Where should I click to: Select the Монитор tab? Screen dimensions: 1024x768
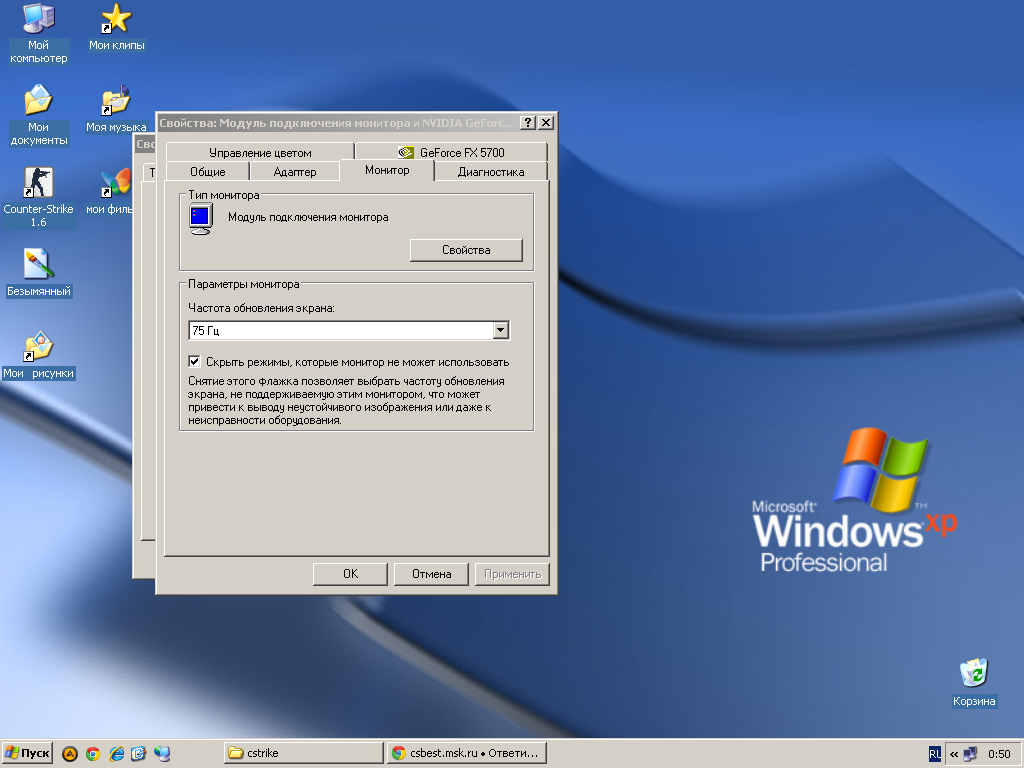[387, 170]
